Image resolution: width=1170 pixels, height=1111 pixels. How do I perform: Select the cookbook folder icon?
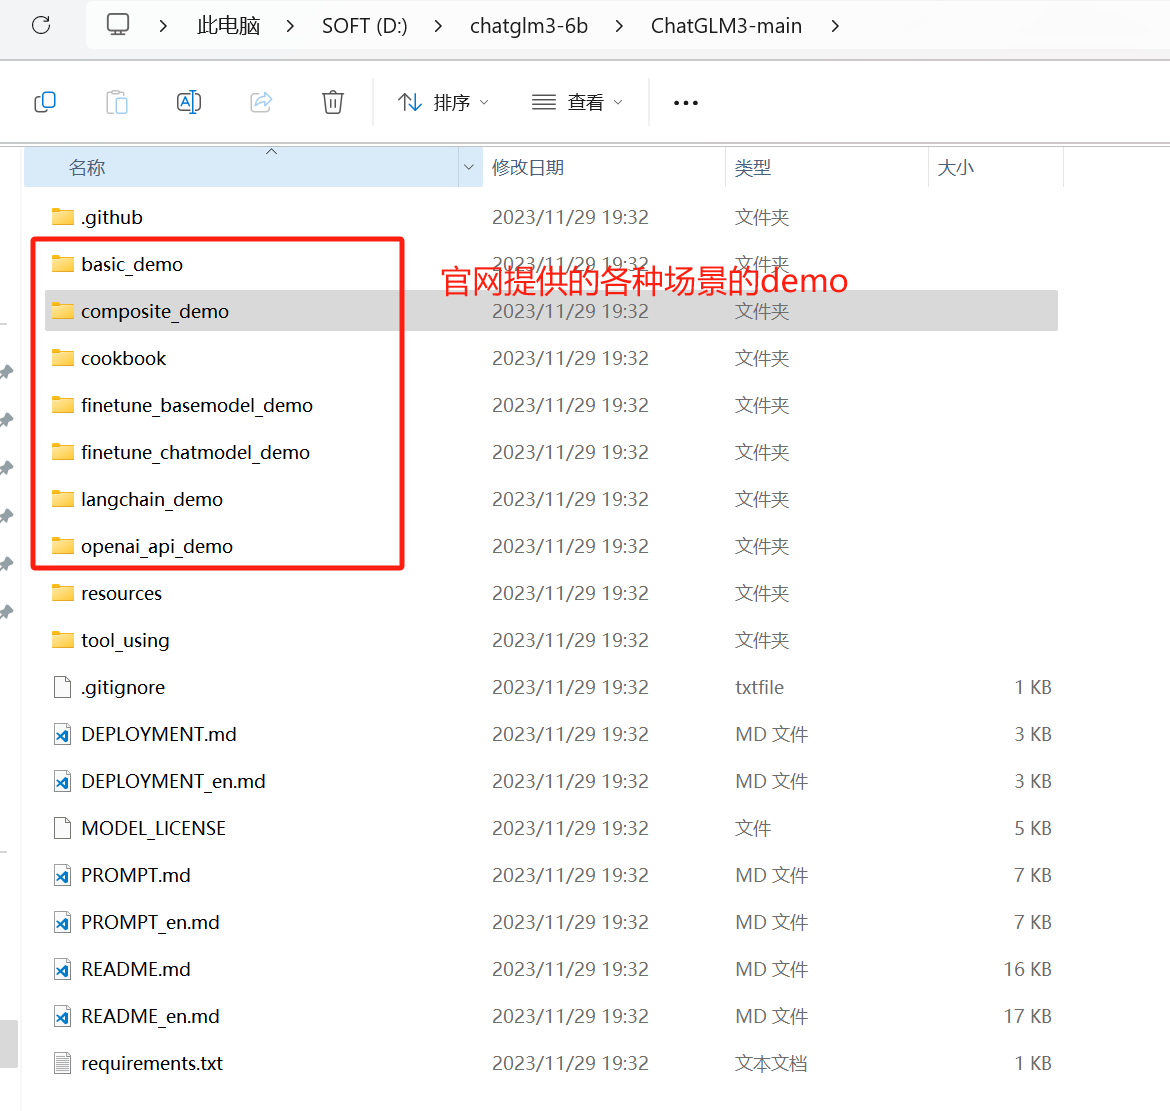pyautogui.click(x=63, y=358)
